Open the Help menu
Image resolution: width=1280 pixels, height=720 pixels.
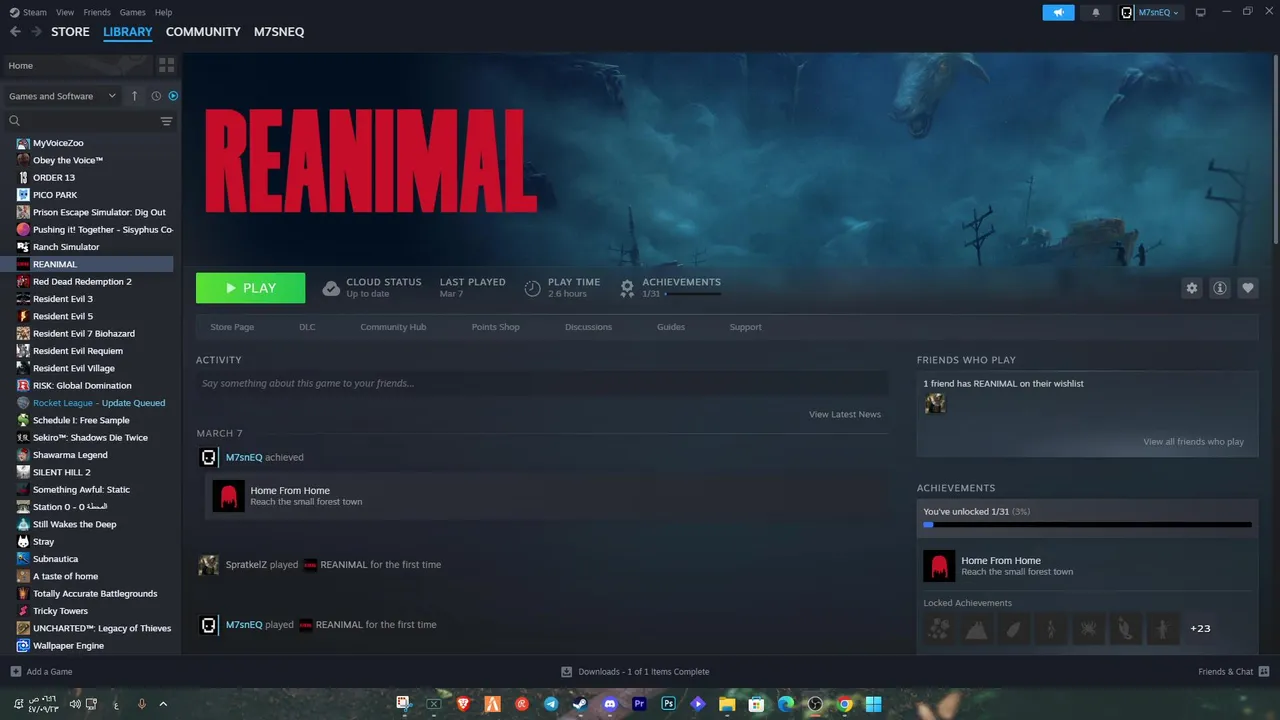tap(163, 12)
